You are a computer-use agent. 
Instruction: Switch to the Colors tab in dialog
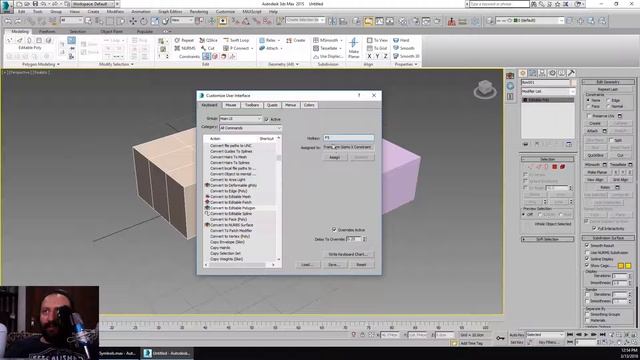pos(309,105)
